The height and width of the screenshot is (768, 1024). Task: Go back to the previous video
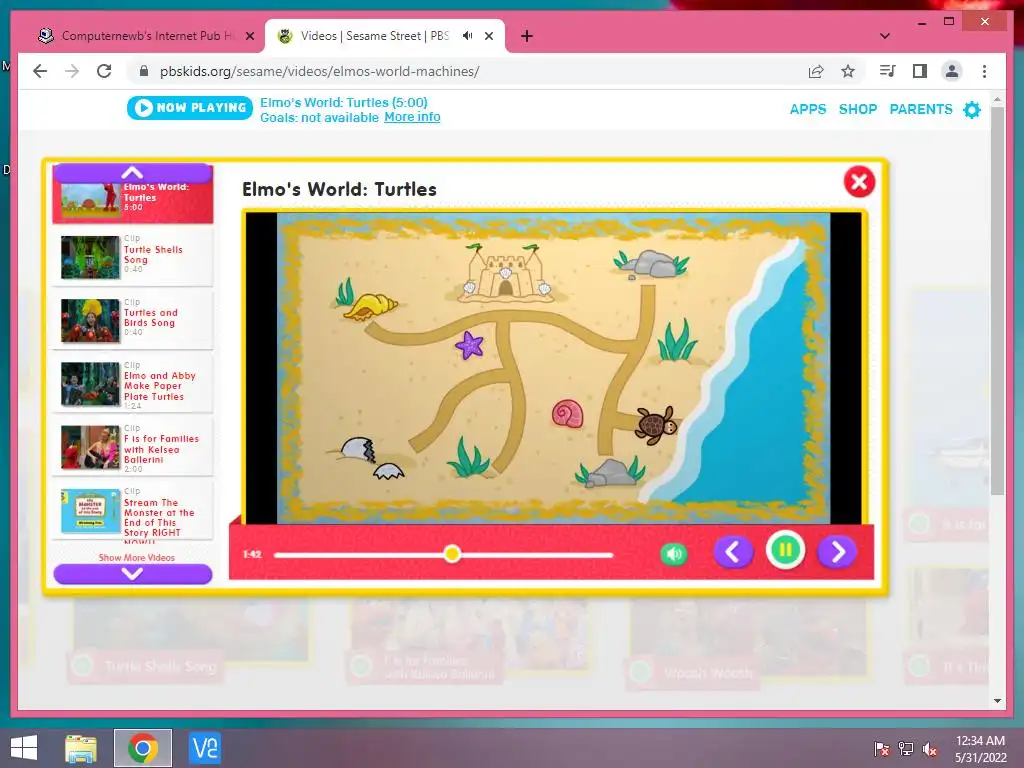[733, 552]
